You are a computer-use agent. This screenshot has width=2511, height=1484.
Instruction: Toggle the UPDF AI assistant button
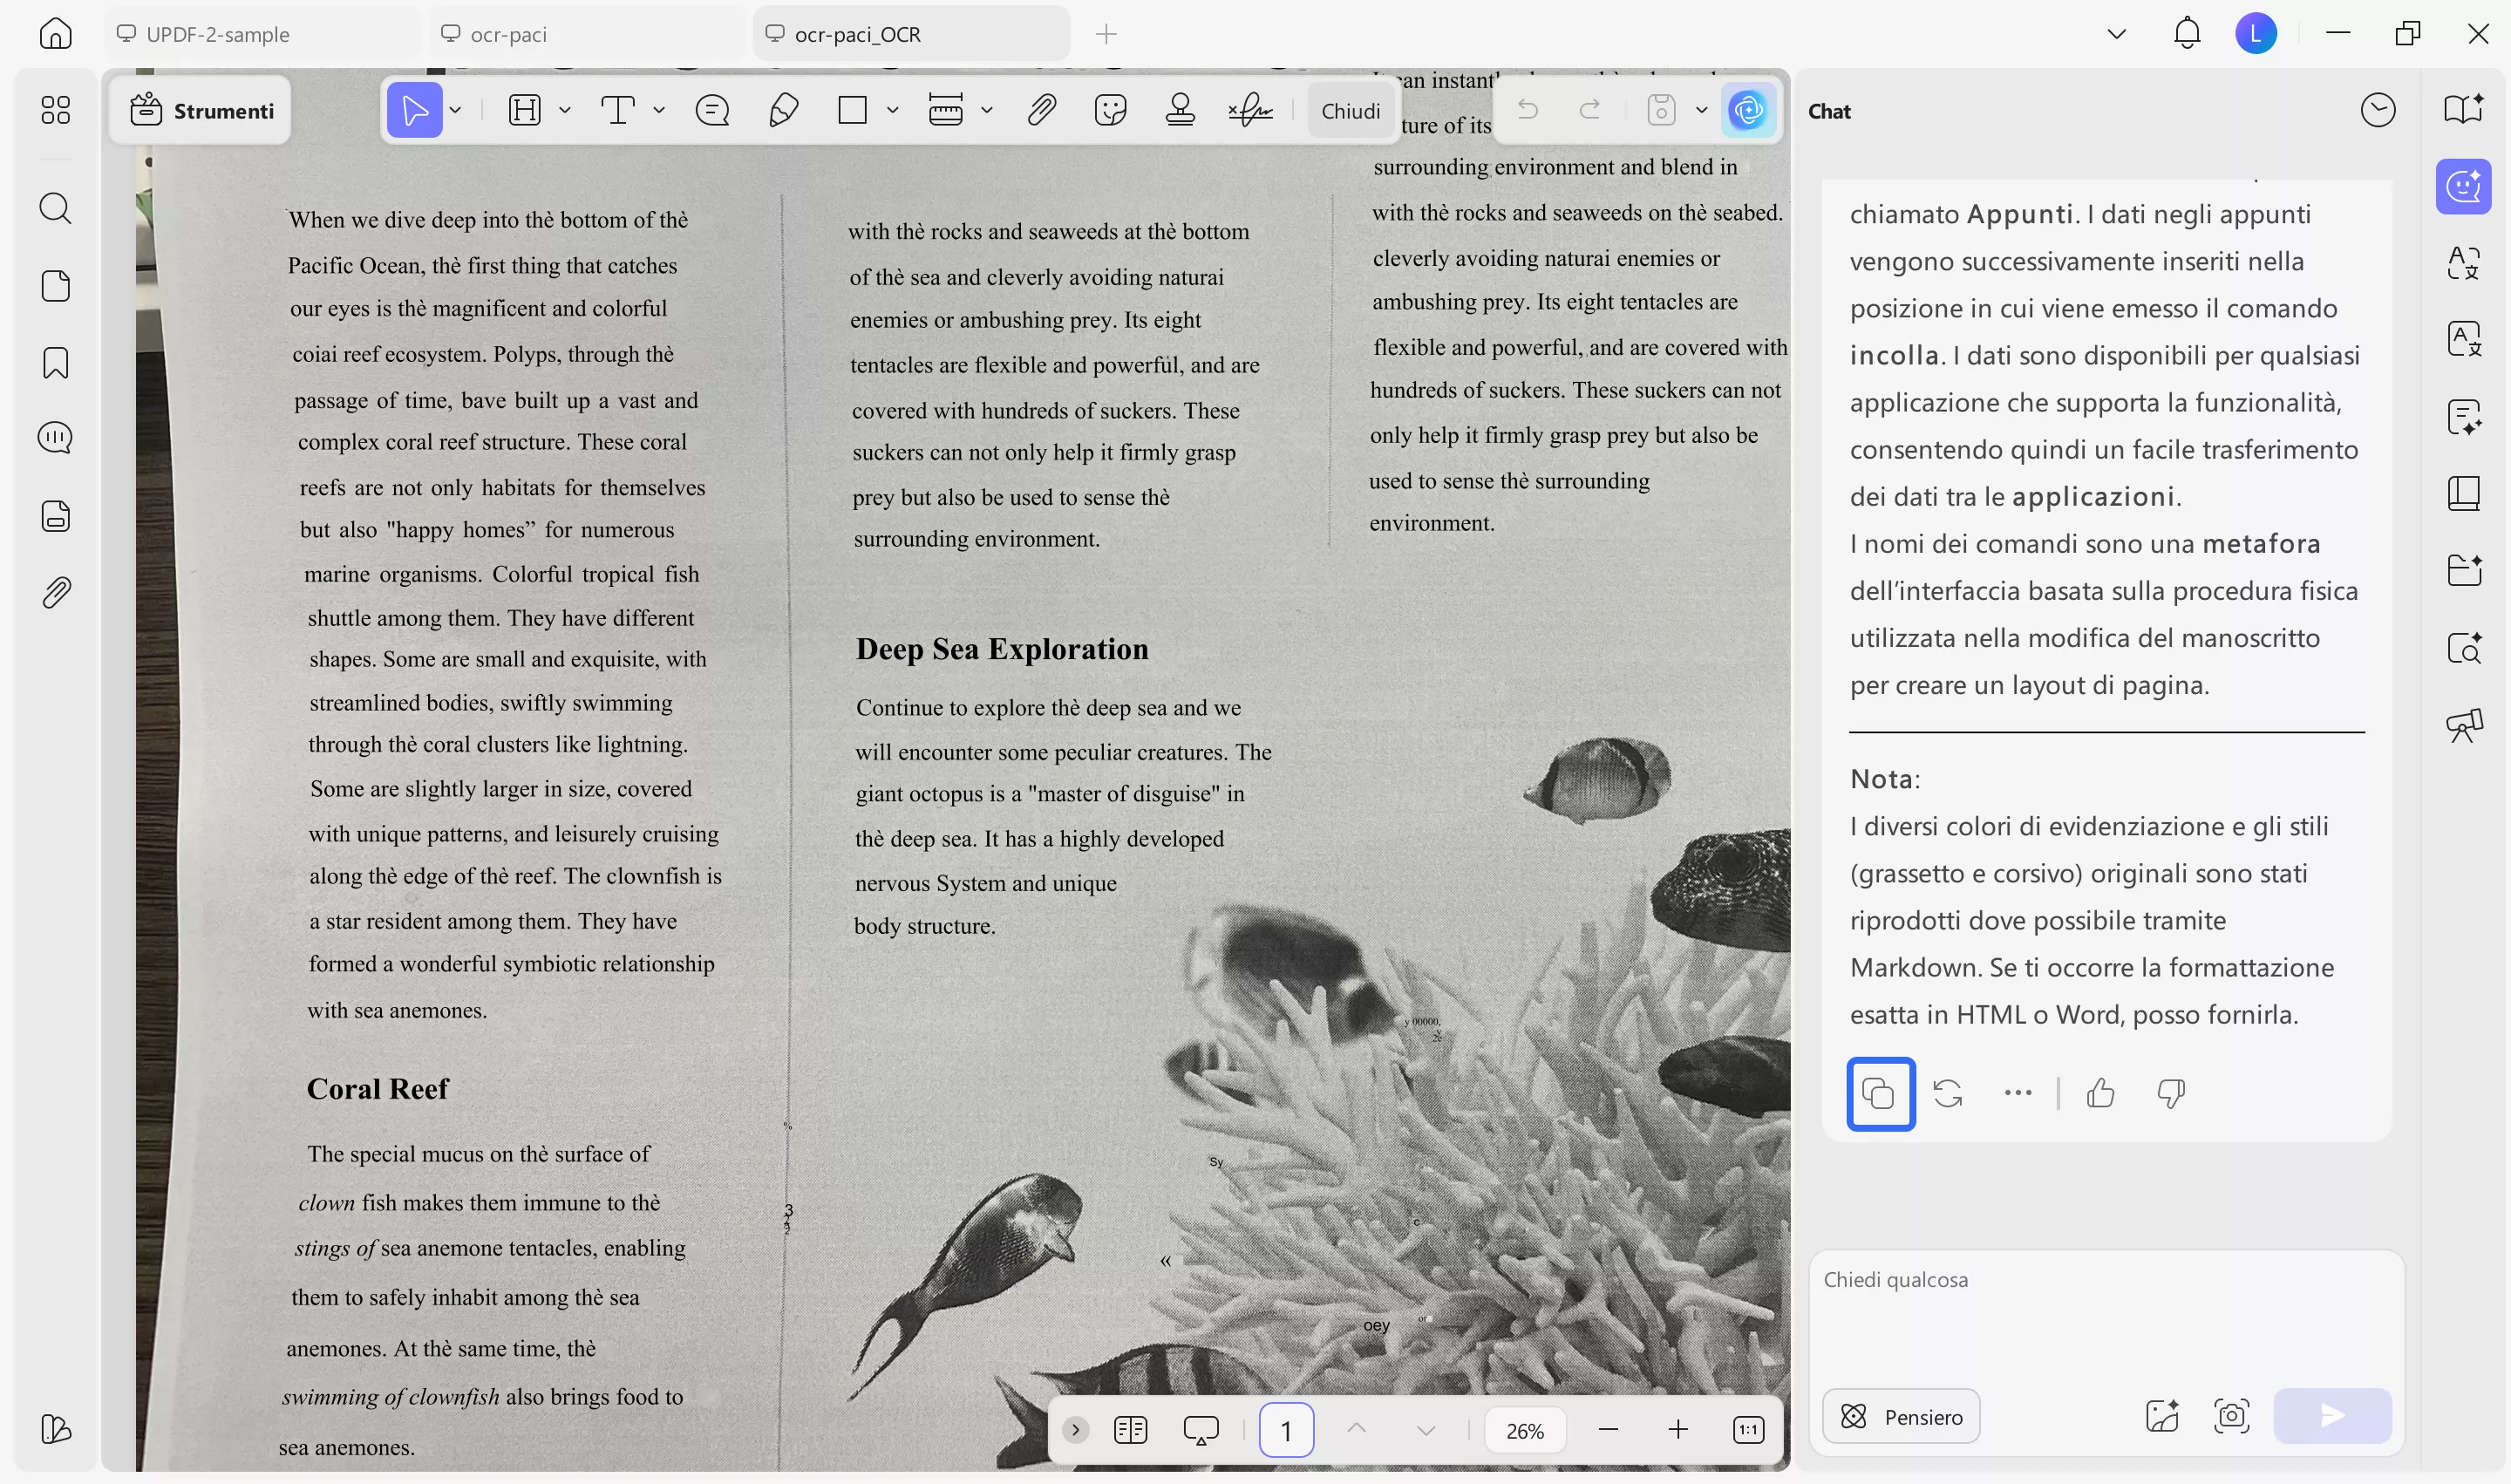coord(1748,110)
